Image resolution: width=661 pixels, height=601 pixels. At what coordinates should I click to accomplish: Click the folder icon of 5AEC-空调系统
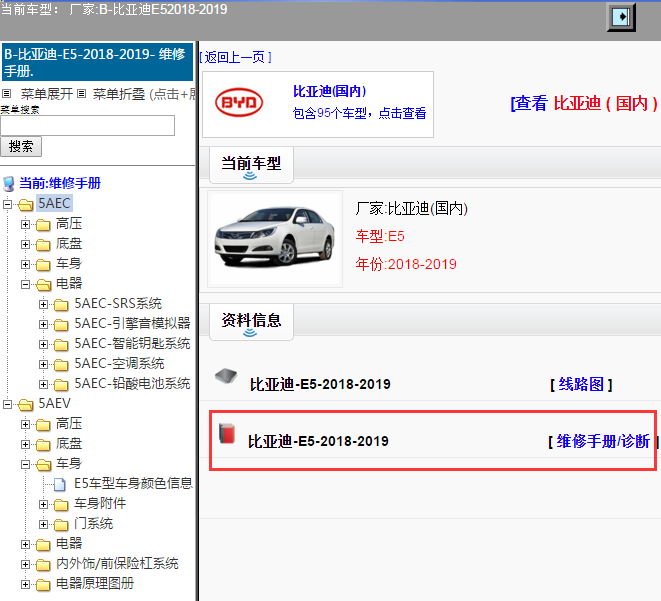click(61, 365)
